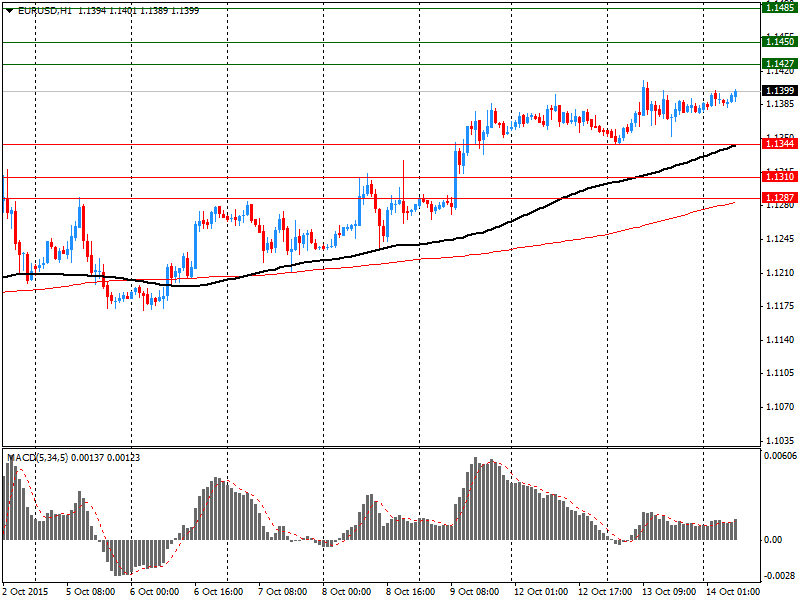Click the 1.1385 price scale value

[x=780, y=104]
